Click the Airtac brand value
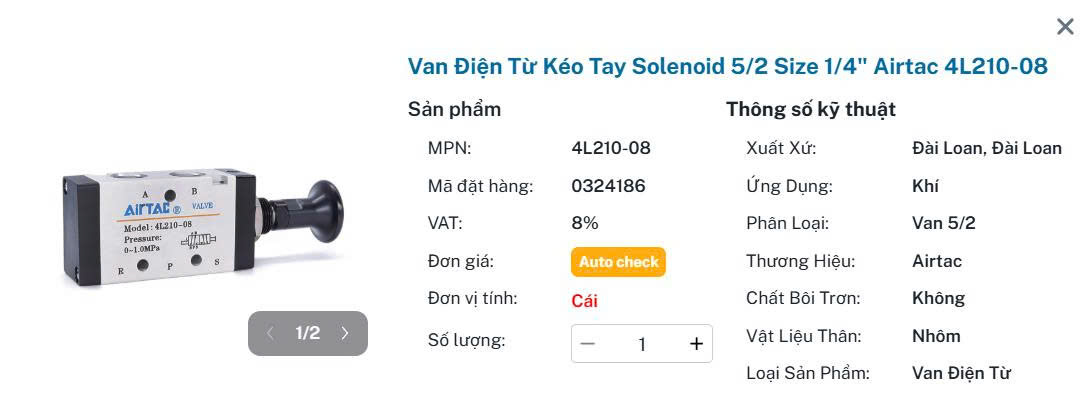The width and height of the screenshot is (1087, 395). (x=937, y=261)
